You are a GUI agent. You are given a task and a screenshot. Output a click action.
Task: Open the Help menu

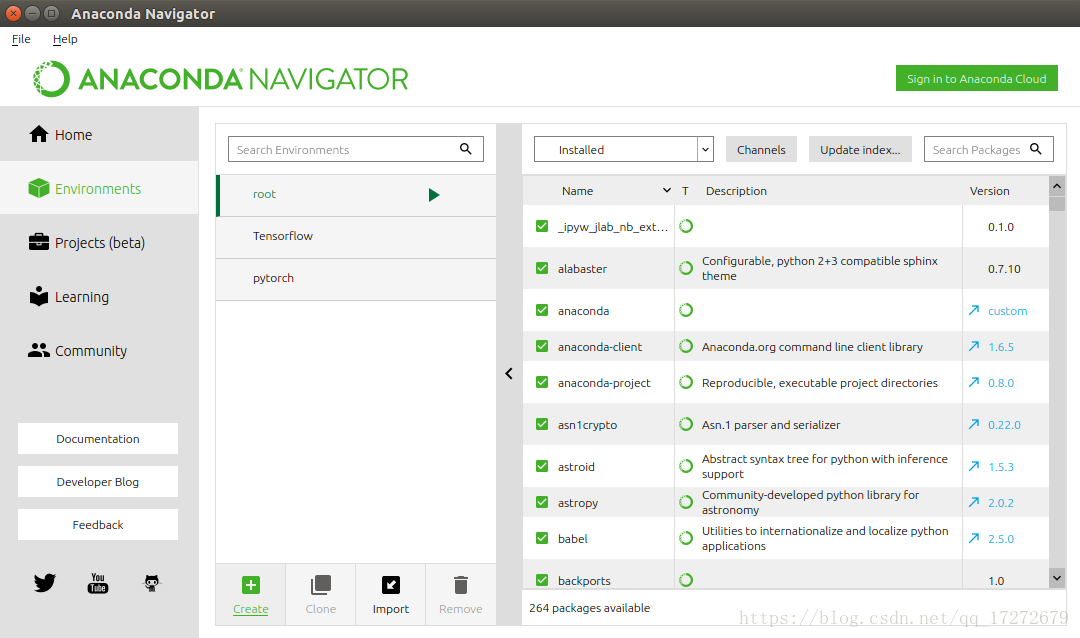point(65,39)
